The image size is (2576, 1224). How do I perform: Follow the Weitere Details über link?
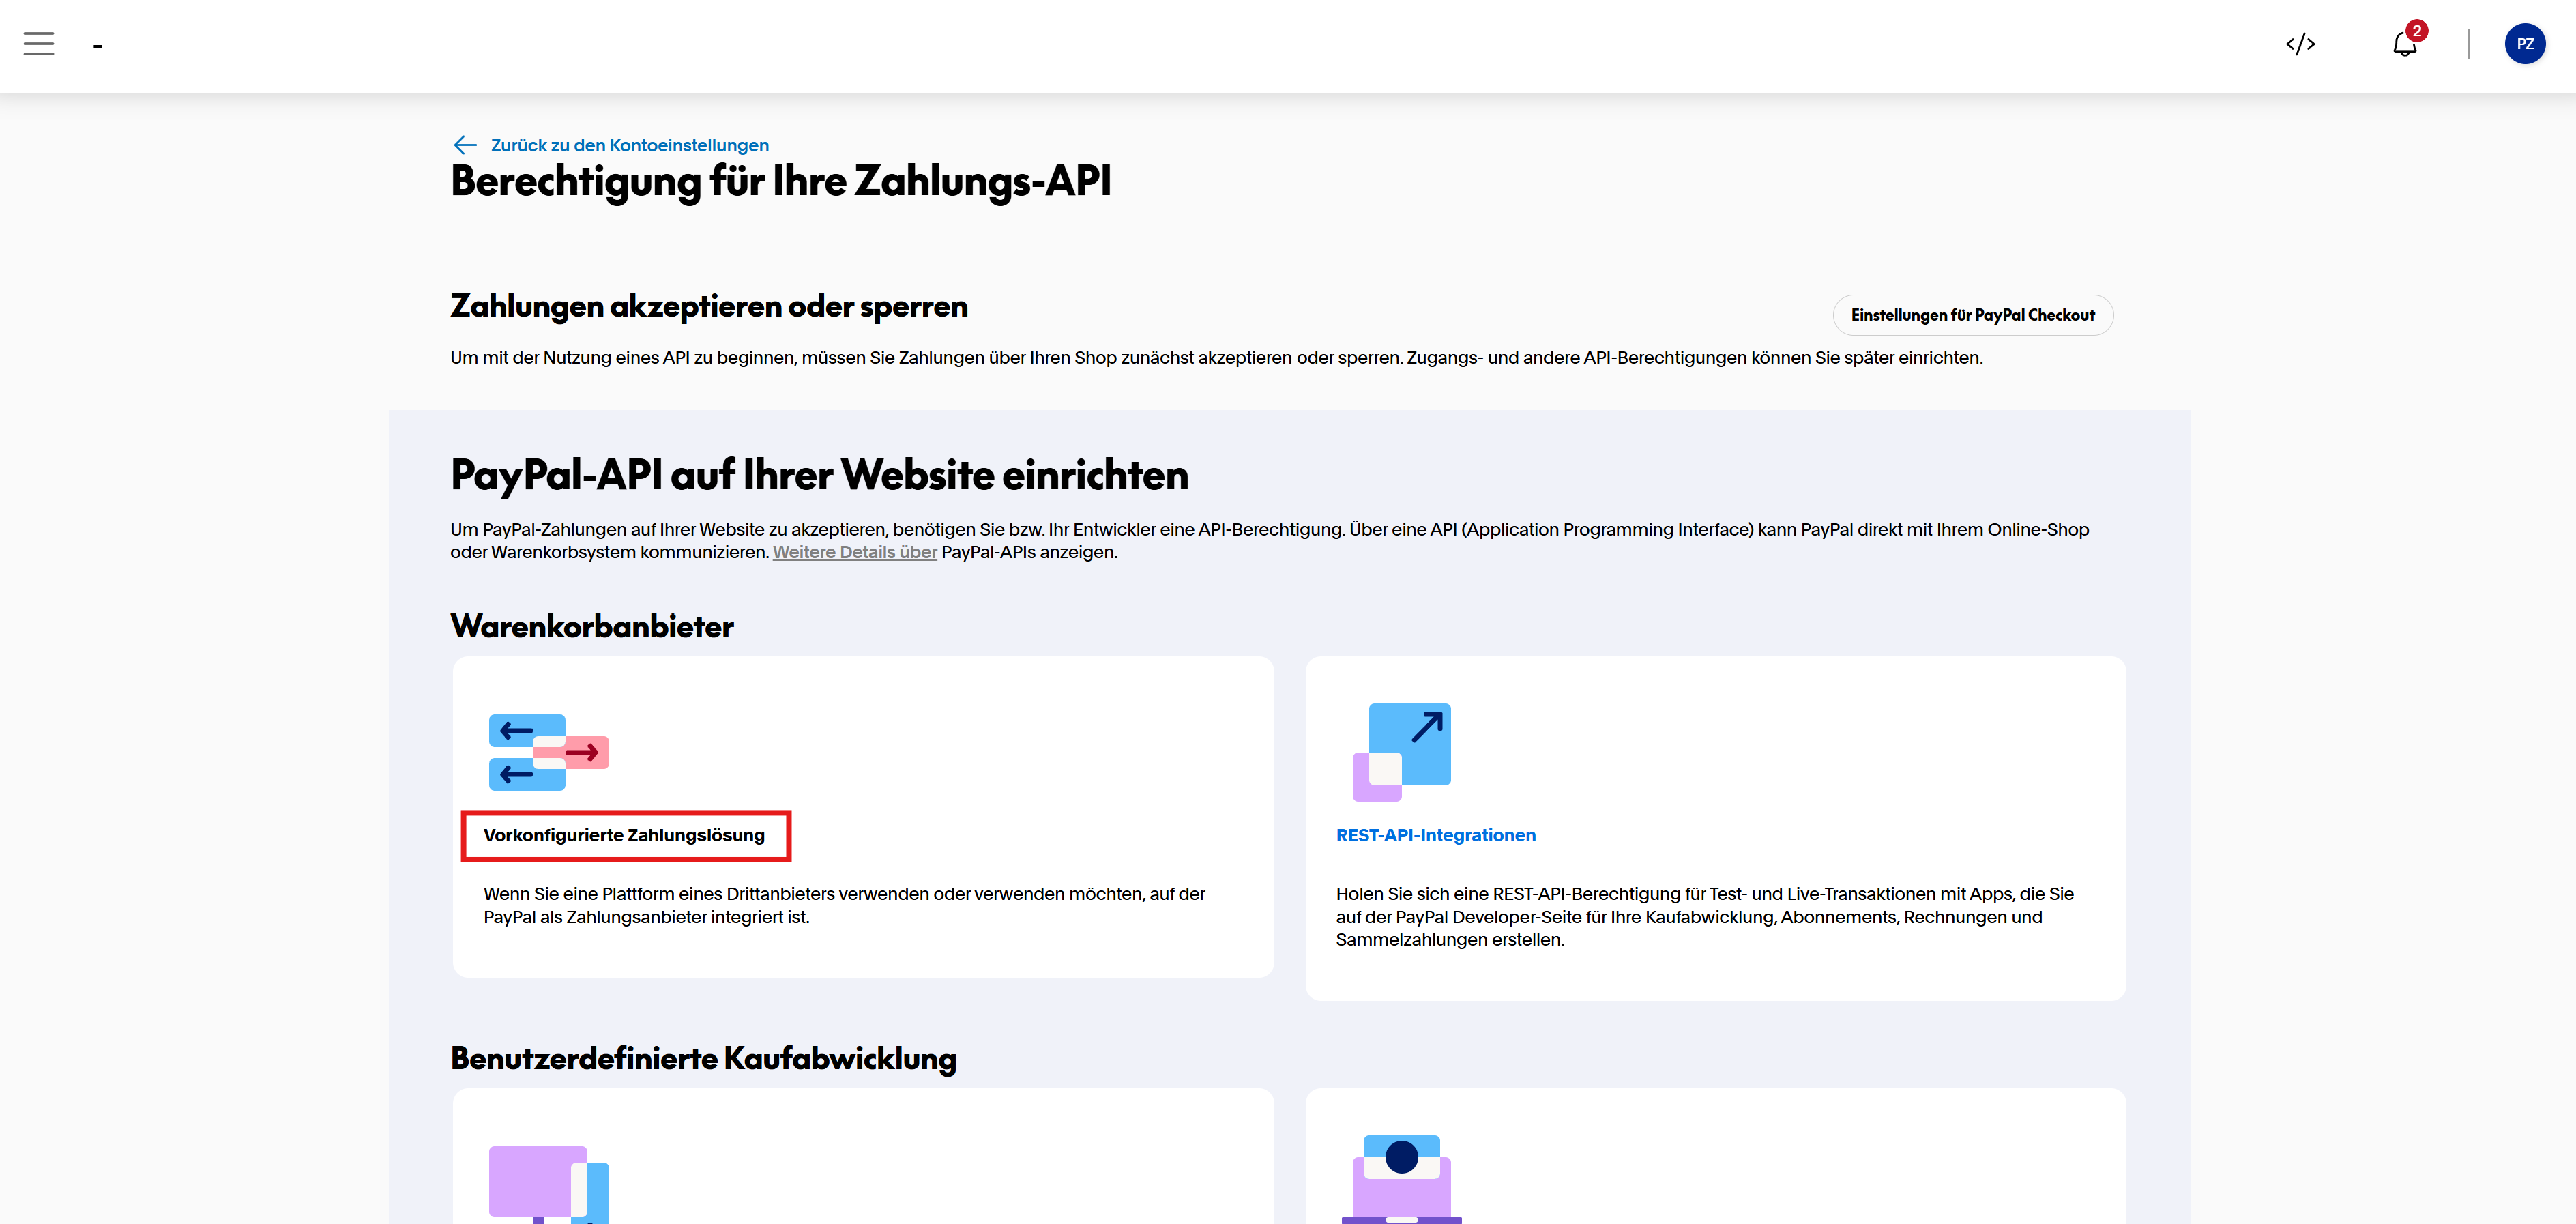point(854,552)
